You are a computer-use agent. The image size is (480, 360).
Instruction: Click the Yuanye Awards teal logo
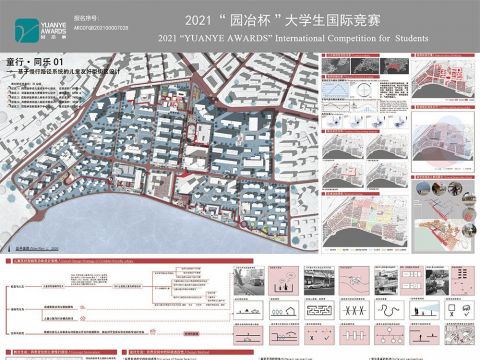click(x=27, y=30)
